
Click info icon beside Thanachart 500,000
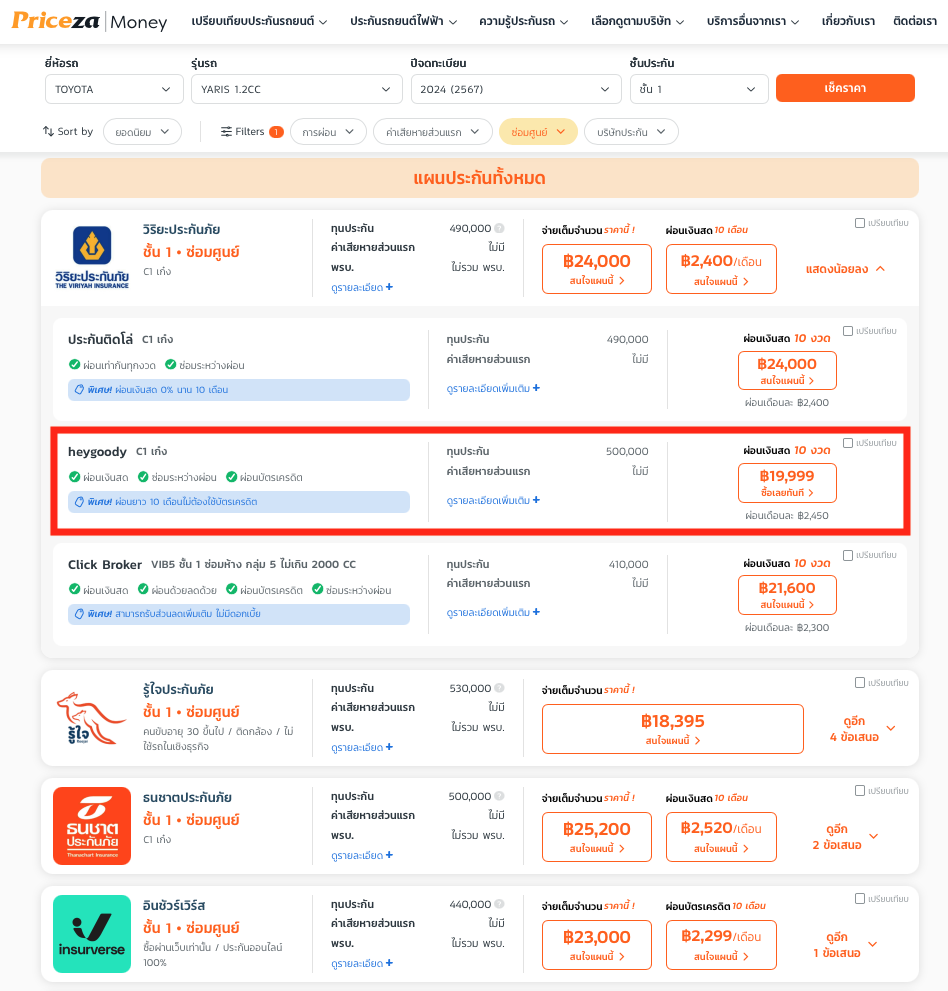pyautogui.click(x=499, y=796)
